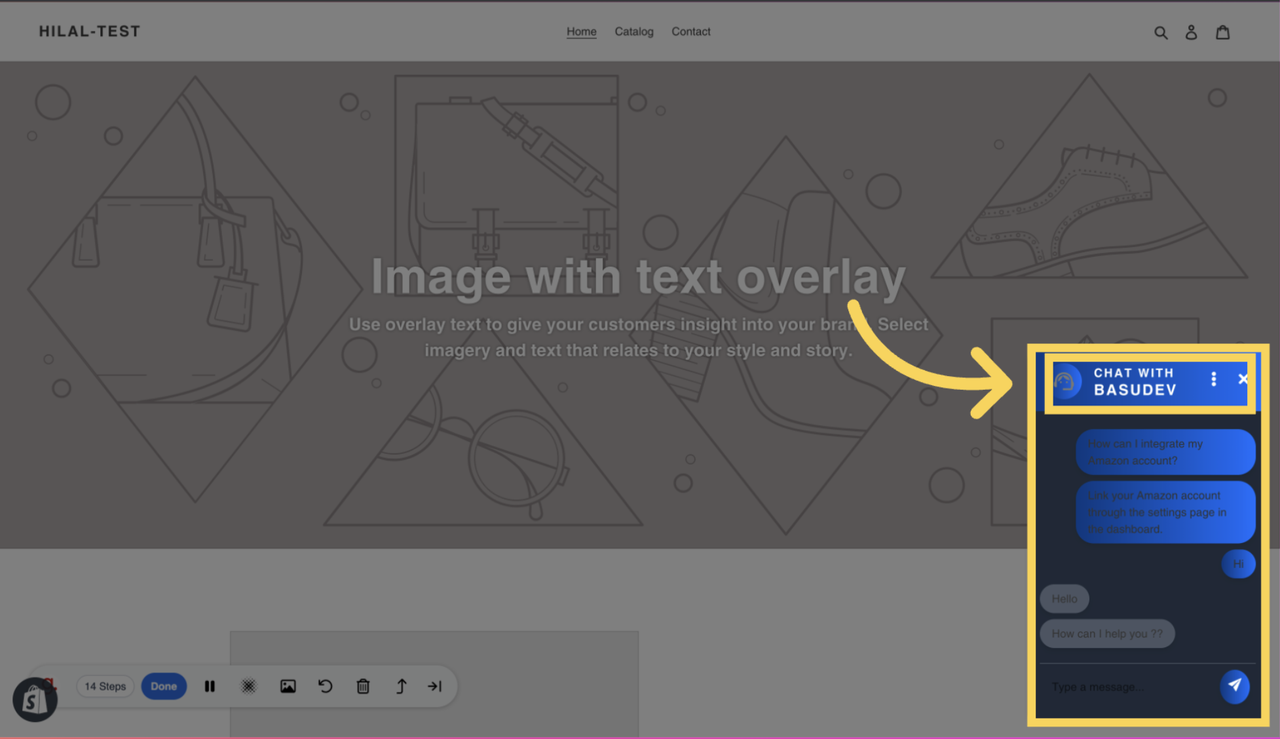Click the 'Type a message...' input field
Screen dimensions: 1280x739
coord(1128,687)
